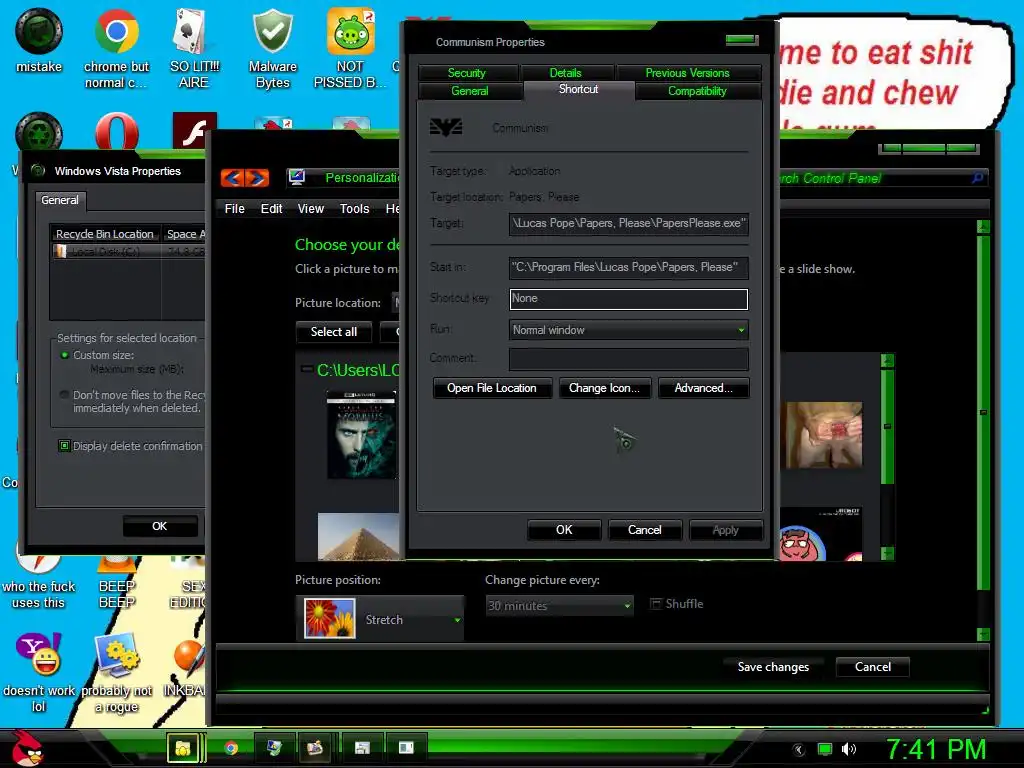This screenshot has height=768, width=1024.
Task: Open the File menu in Personalization
Action: 234,208
